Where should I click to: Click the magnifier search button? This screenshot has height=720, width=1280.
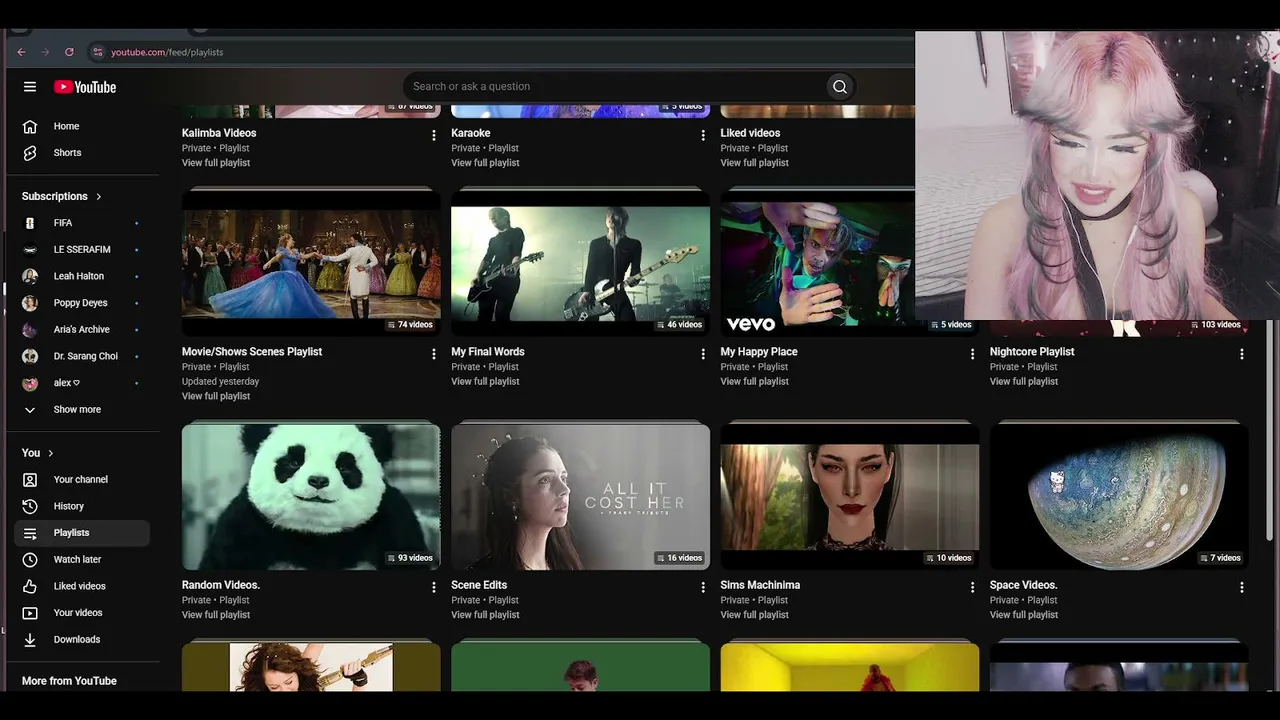[x=840, y=86]
